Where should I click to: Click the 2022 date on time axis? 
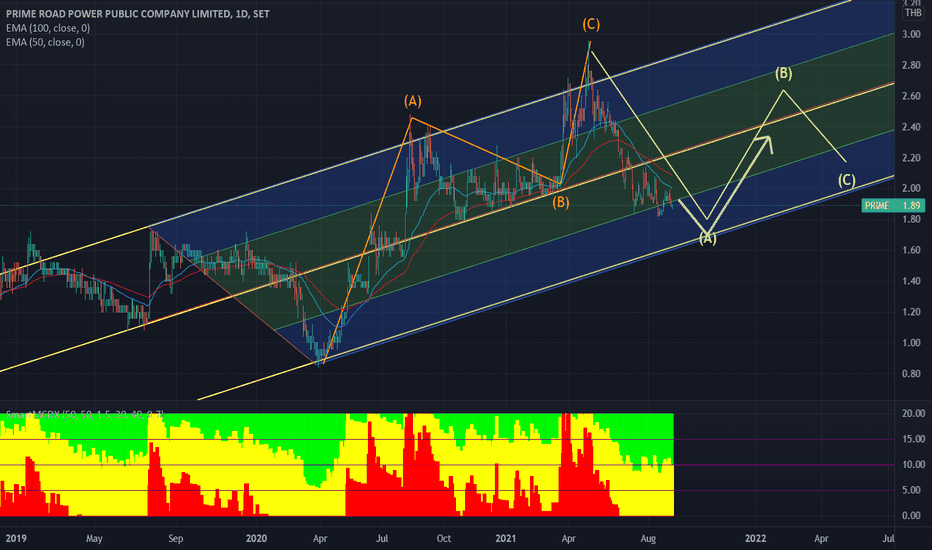[755, 539]
